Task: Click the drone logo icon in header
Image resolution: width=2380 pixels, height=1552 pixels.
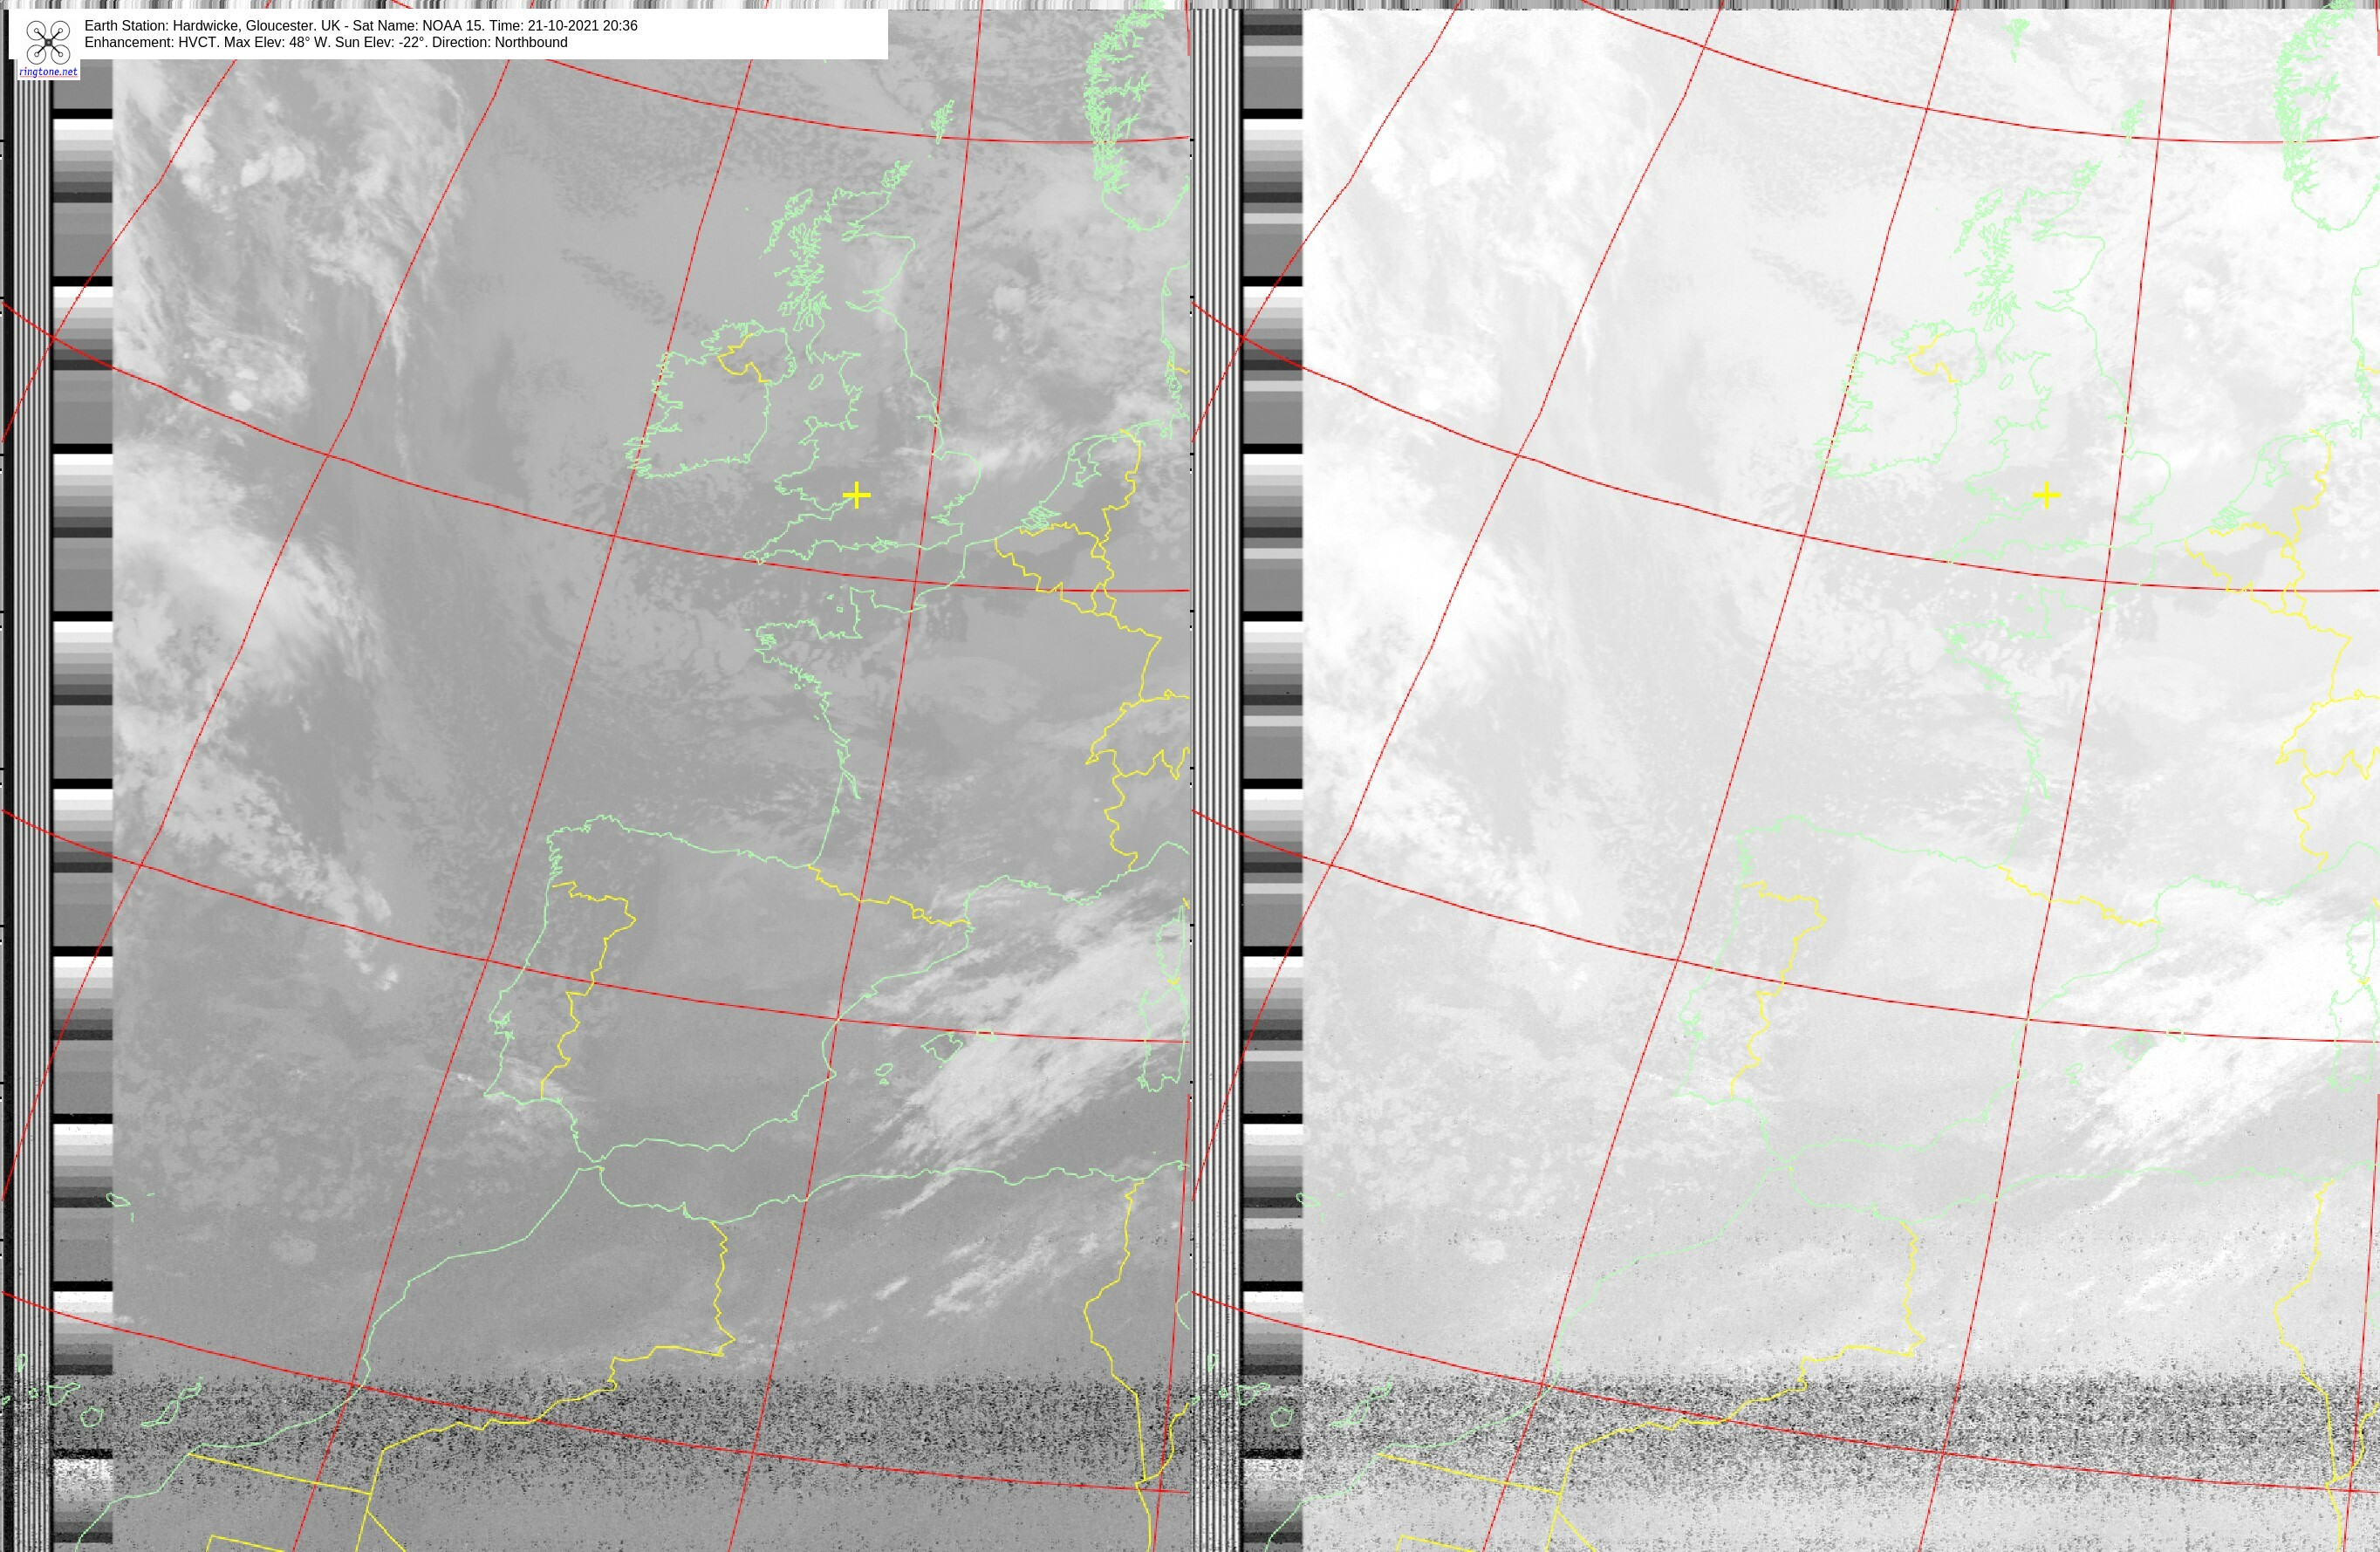Action: [47, 42]
